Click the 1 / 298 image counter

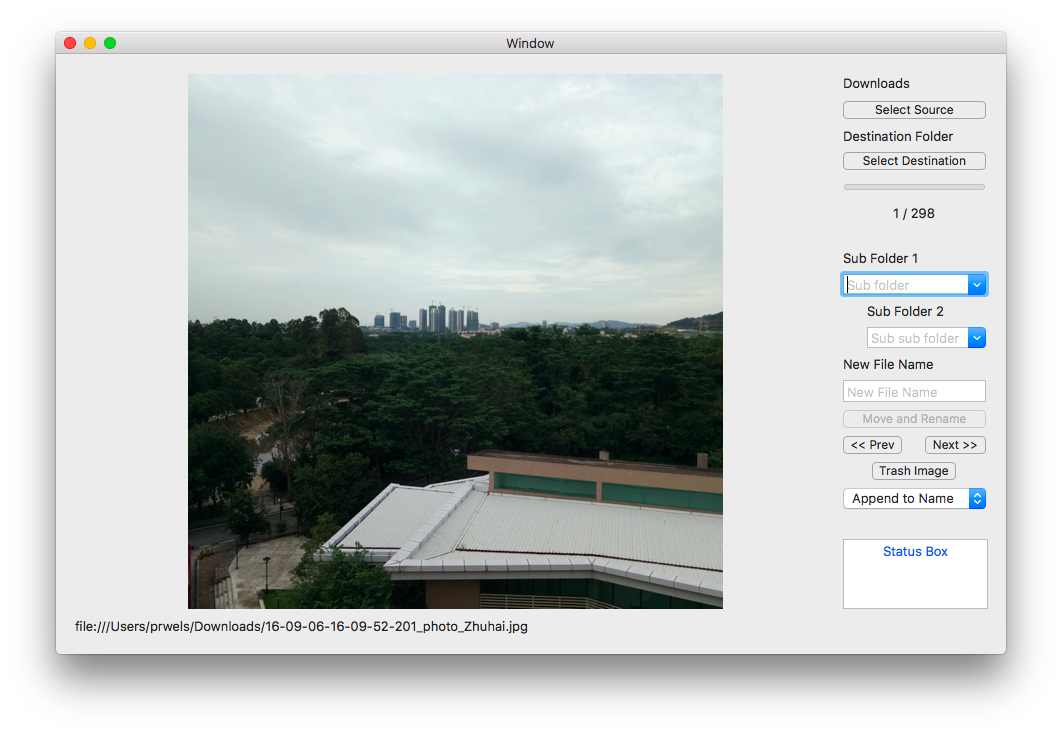(914, 213)
